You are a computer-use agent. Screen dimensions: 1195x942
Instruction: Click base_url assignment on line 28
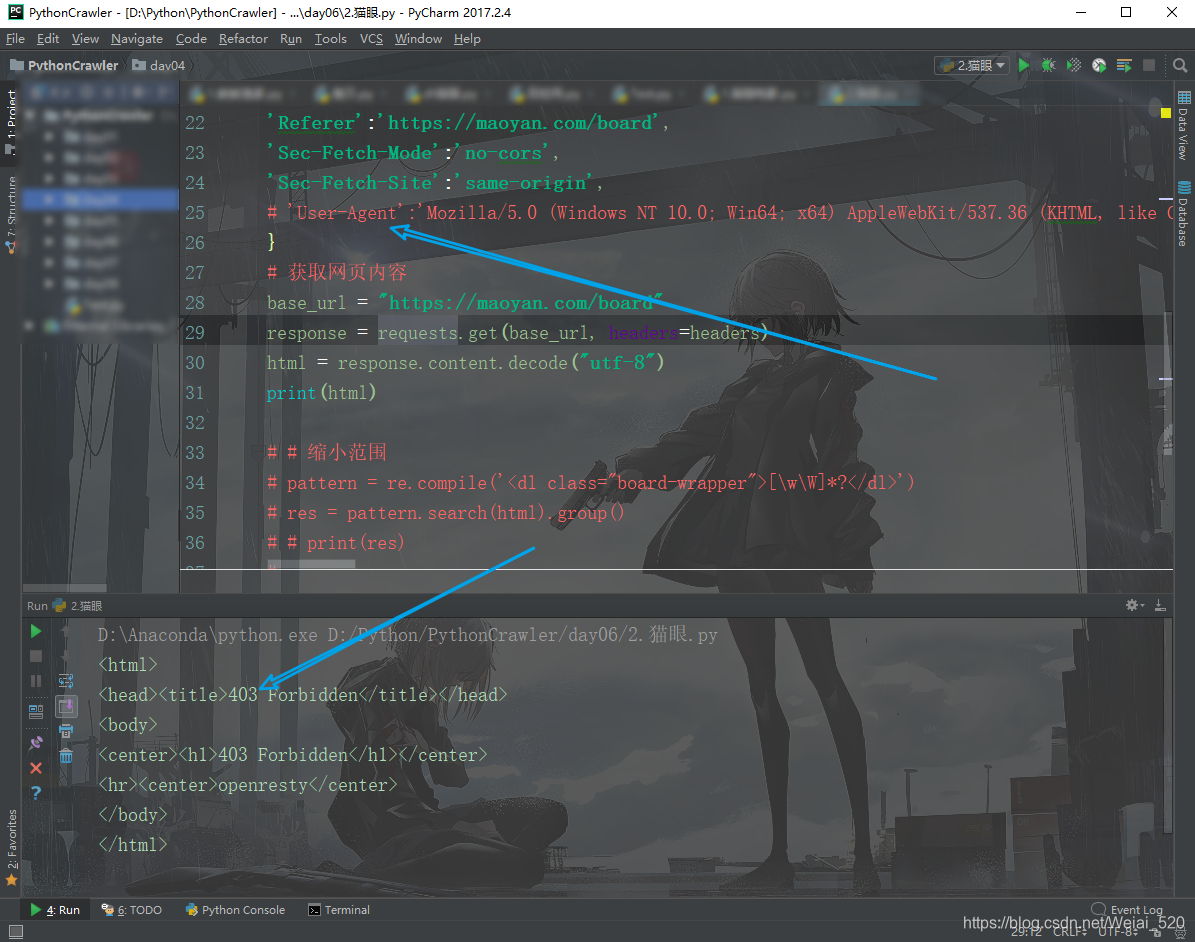pyautogui.click(x=465, y=303)
